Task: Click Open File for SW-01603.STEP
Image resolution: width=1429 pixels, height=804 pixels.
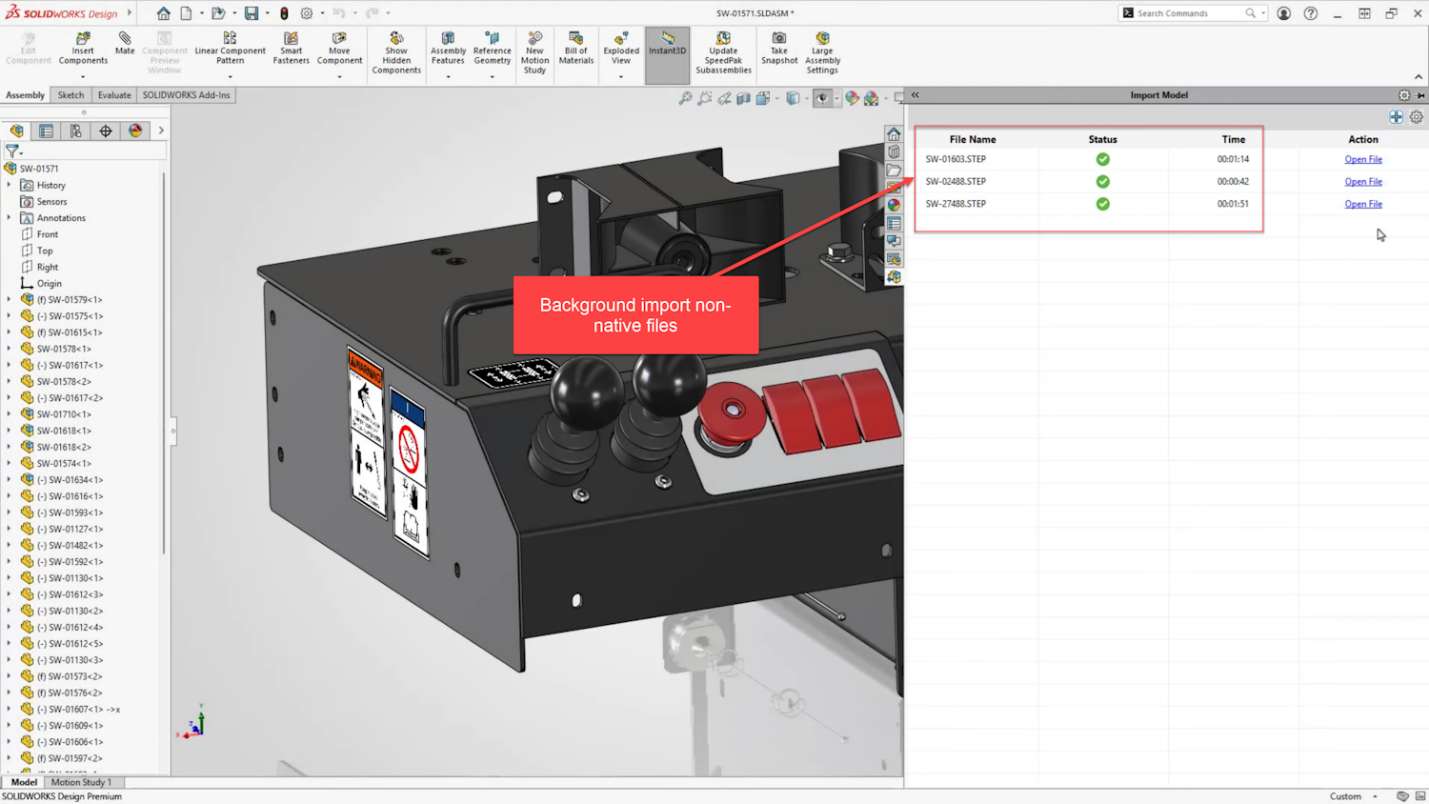Action: [x=1363, y=159]
